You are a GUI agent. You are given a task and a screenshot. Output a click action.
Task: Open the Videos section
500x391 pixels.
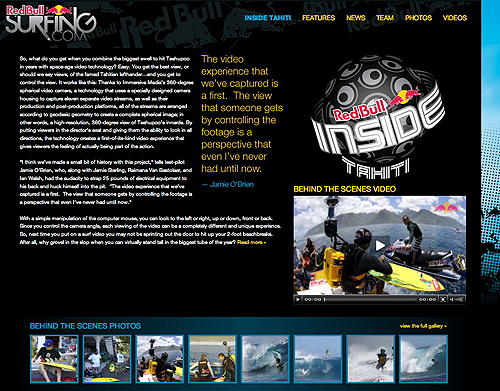455,18
